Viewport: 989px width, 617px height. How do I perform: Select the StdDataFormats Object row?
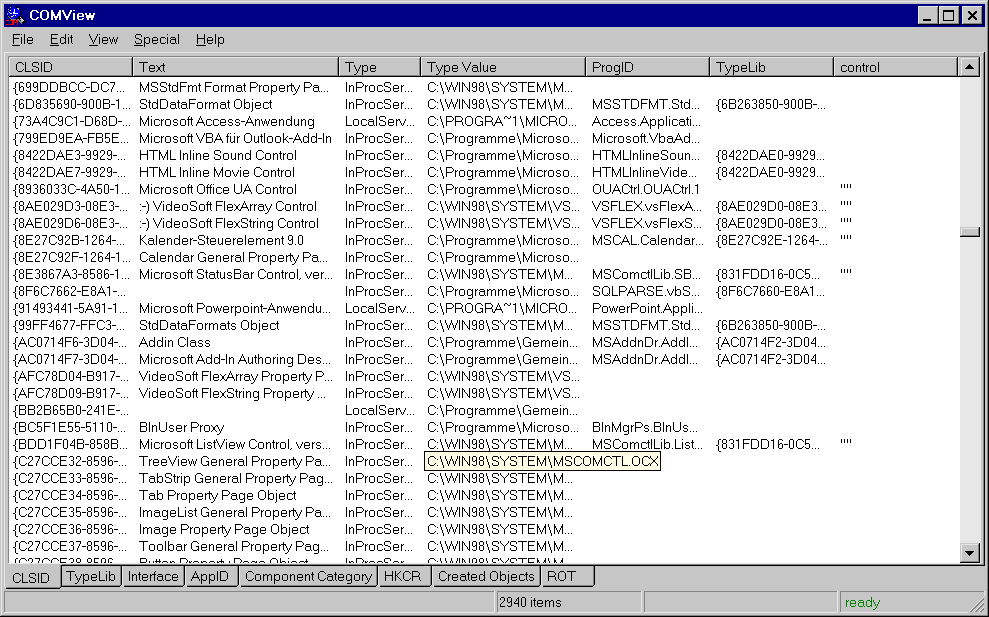484,326
